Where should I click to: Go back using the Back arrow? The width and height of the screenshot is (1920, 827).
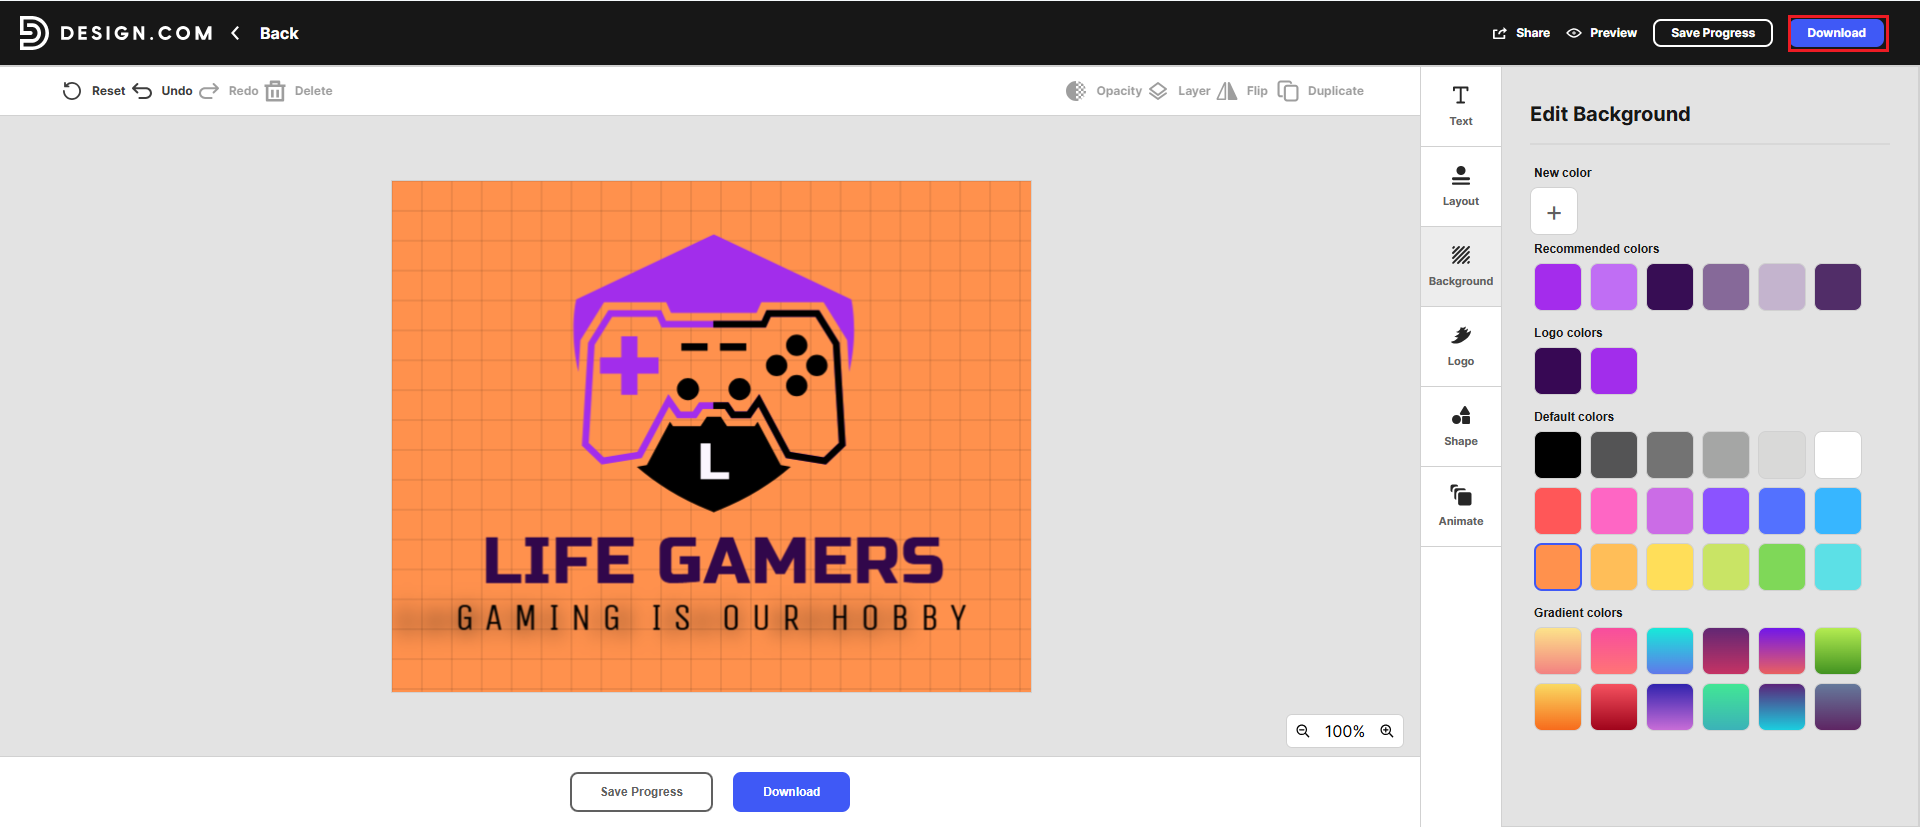(x=236, y=33)
